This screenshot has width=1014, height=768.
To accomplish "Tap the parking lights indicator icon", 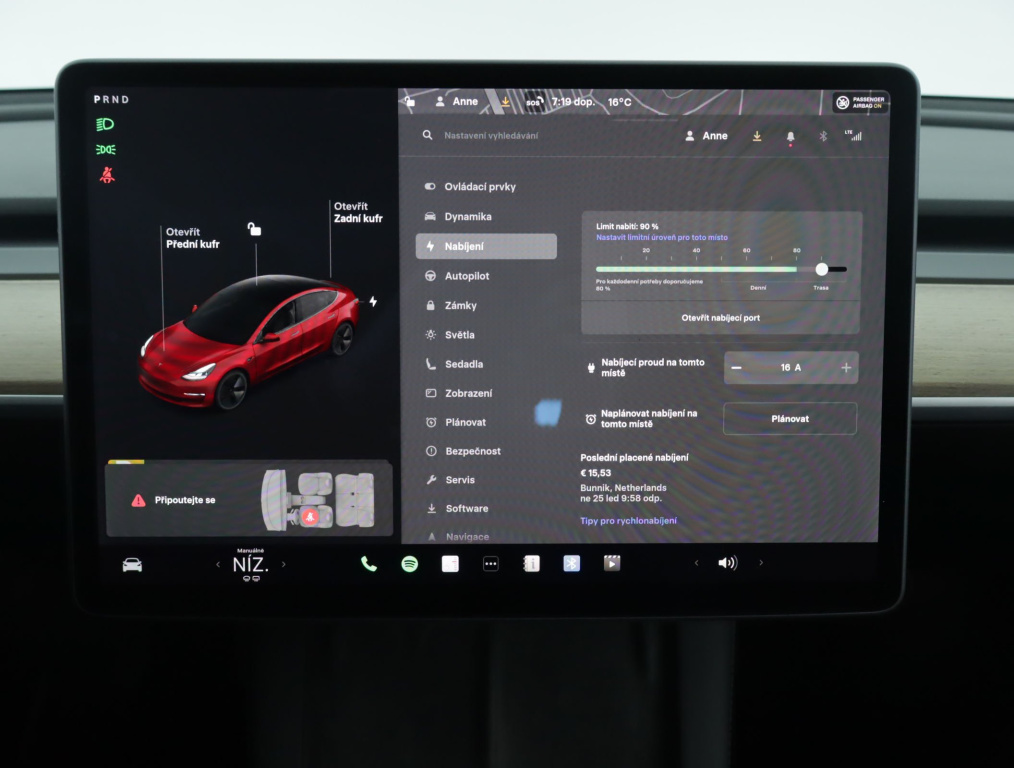I will click(x=106, y=149).
